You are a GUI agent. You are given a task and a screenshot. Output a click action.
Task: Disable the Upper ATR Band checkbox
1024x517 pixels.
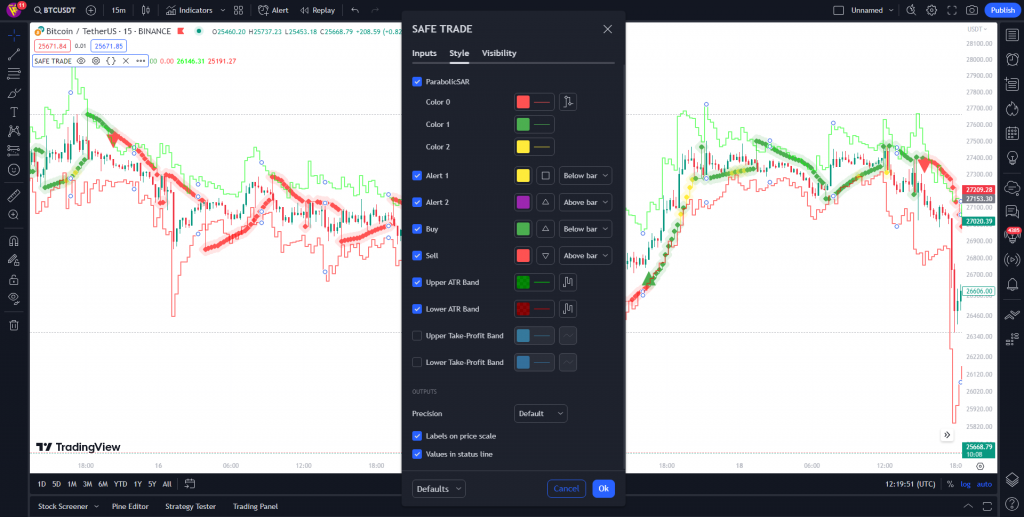[417, 283]
